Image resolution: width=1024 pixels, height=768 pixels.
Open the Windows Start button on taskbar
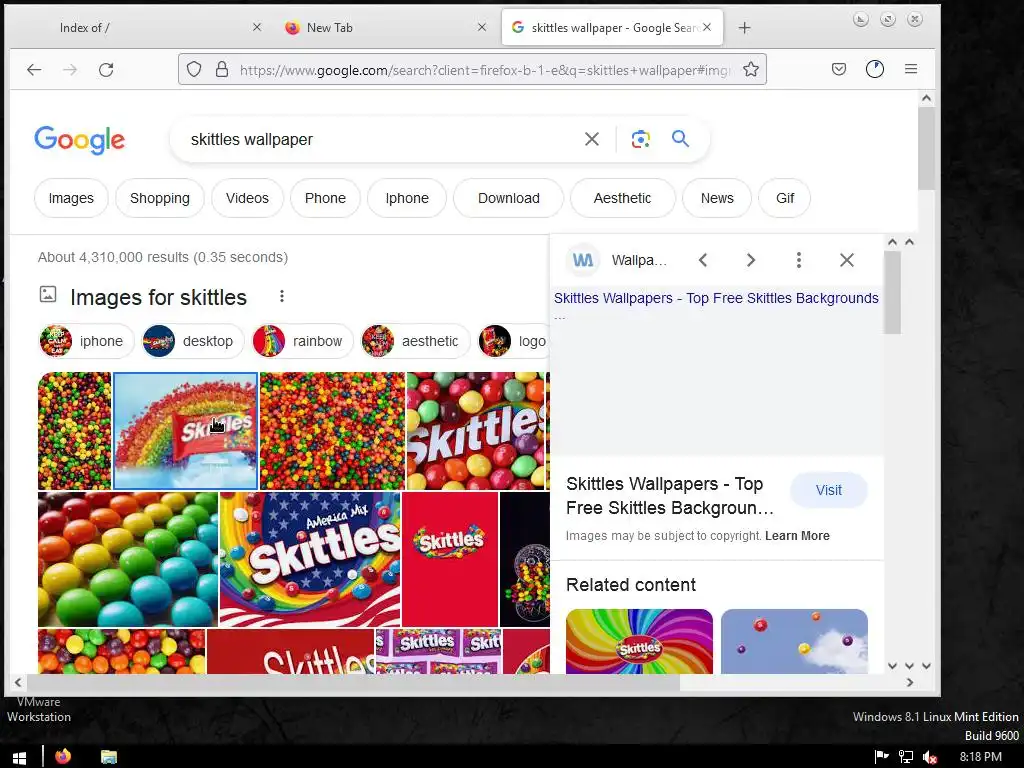[20, 757]
